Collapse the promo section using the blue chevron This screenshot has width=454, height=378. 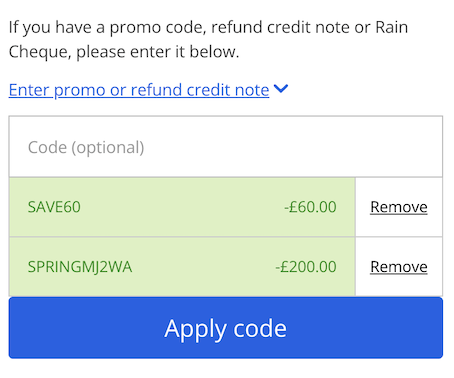(281, 89)
